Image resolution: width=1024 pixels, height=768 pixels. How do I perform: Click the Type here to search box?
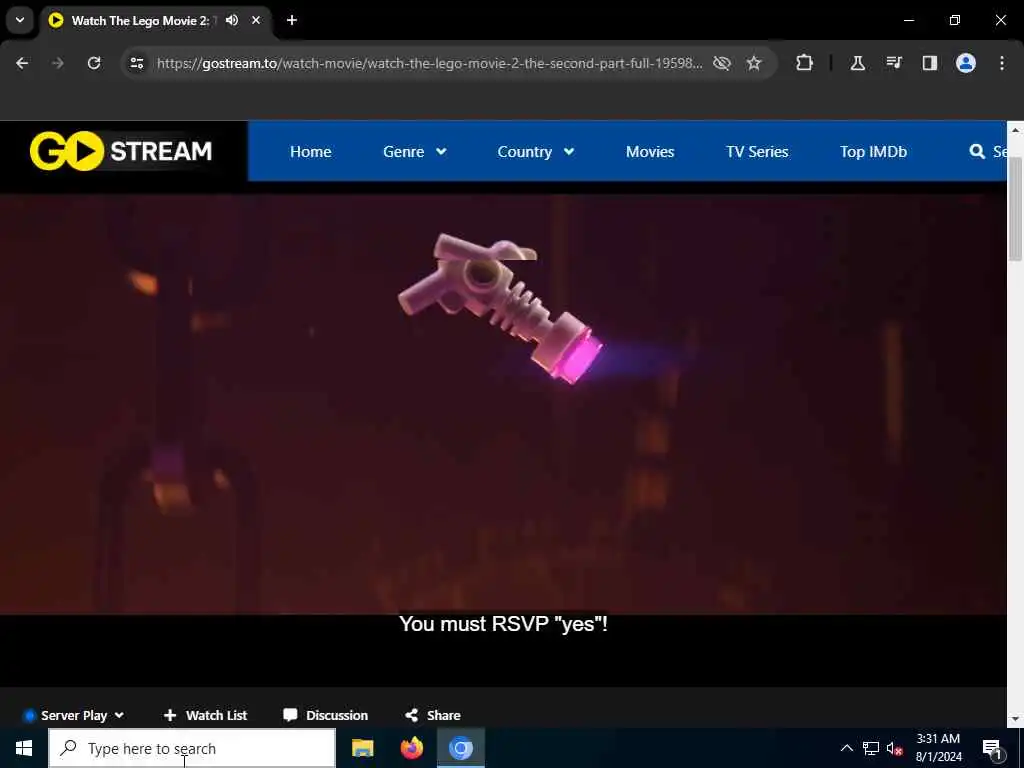coord(192,748)
